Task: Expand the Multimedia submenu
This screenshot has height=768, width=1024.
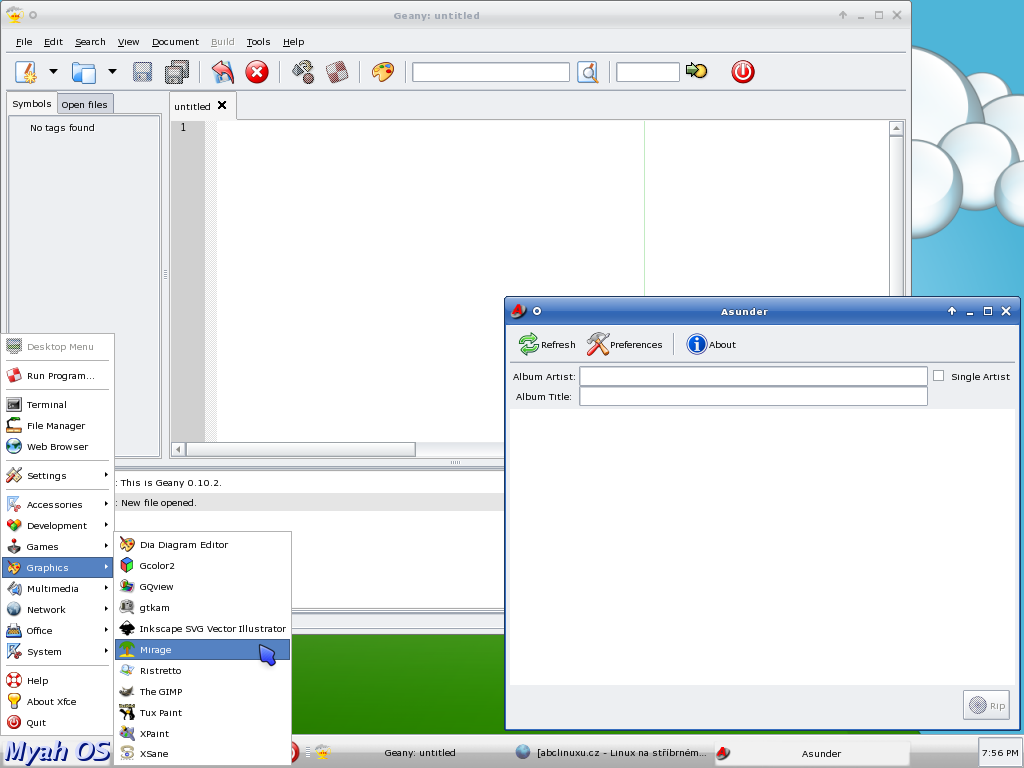Action: tap(57, 588)
